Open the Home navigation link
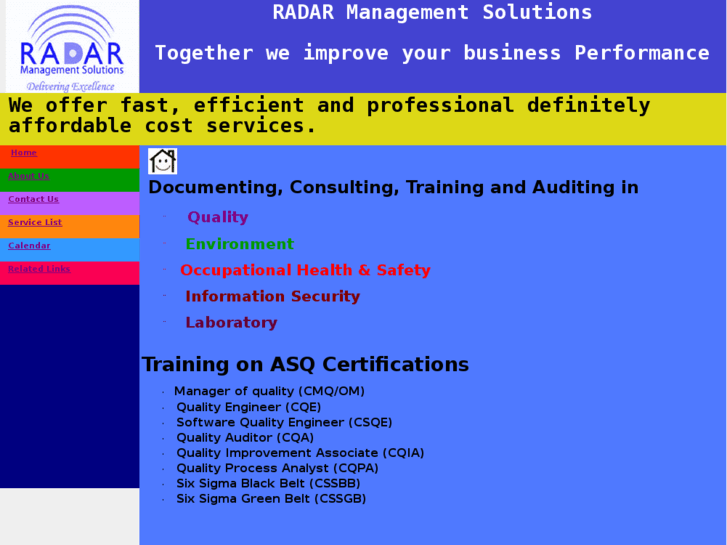 click(x=24, y=153)
